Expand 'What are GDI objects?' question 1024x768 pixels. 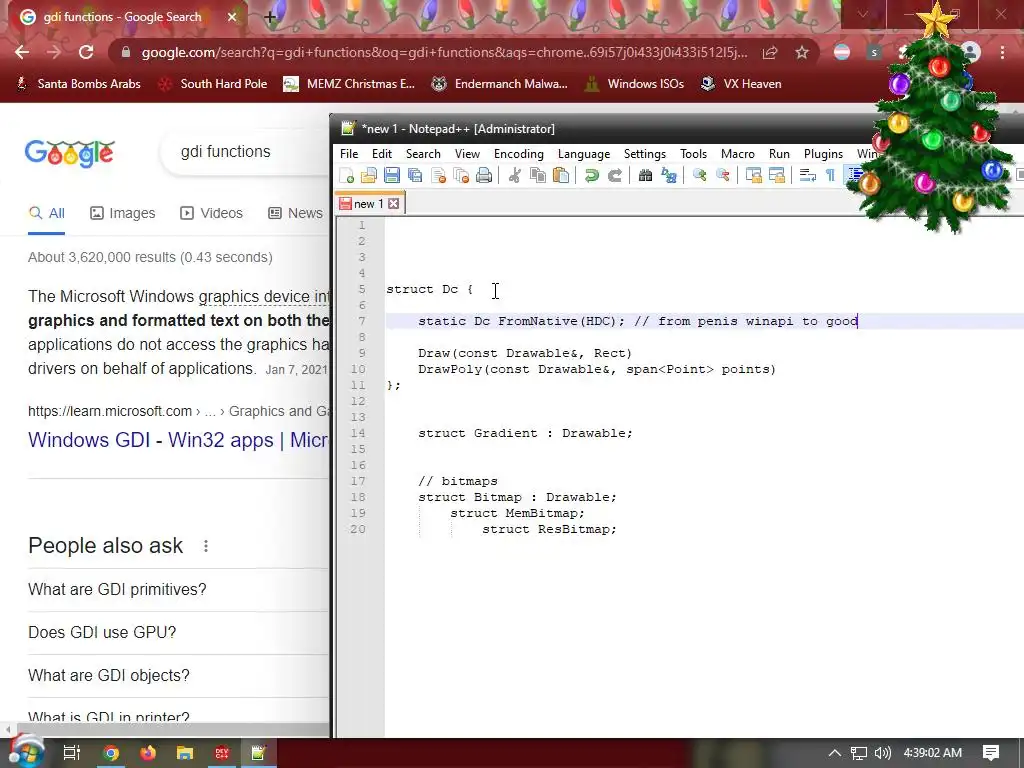point(178,675)
